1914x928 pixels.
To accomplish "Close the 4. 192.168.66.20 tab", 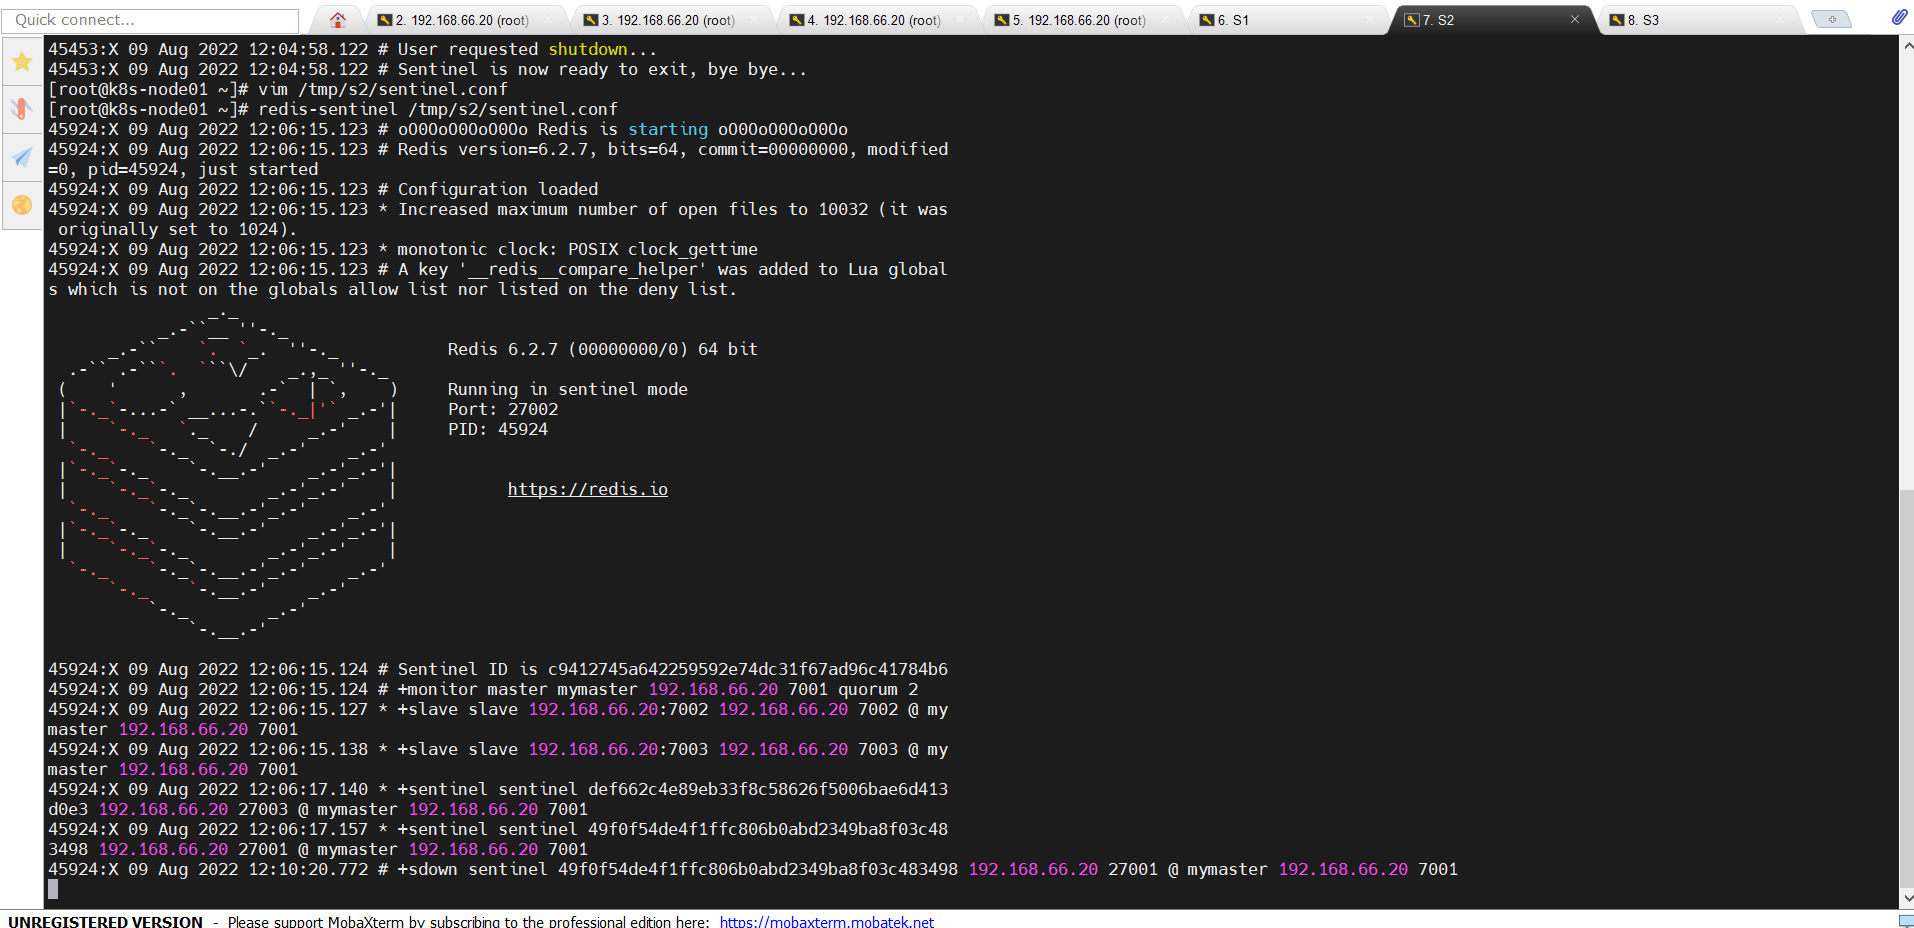I will [960, 20].
